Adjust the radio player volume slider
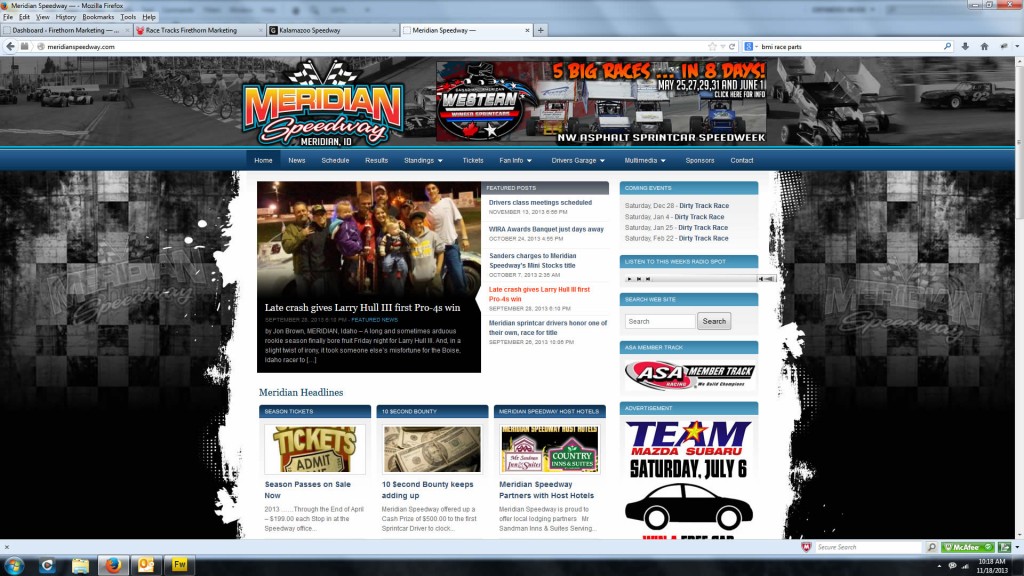Viewport: 1024px width, 576px height. [769, 279]
